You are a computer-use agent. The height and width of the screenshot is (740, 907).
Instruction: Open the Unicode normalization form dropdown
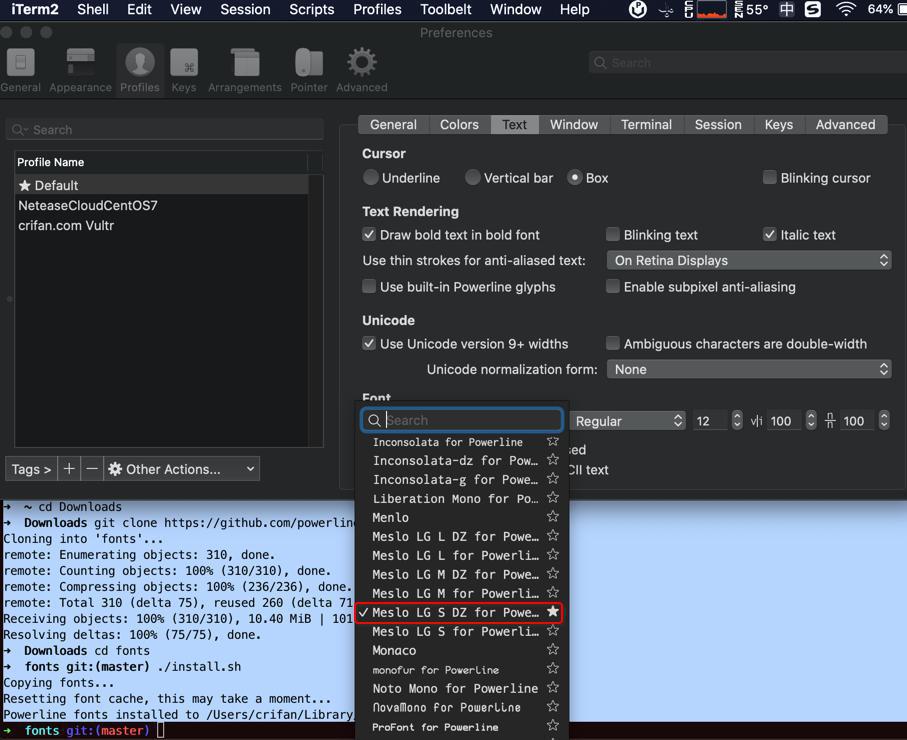pos(749,369)
